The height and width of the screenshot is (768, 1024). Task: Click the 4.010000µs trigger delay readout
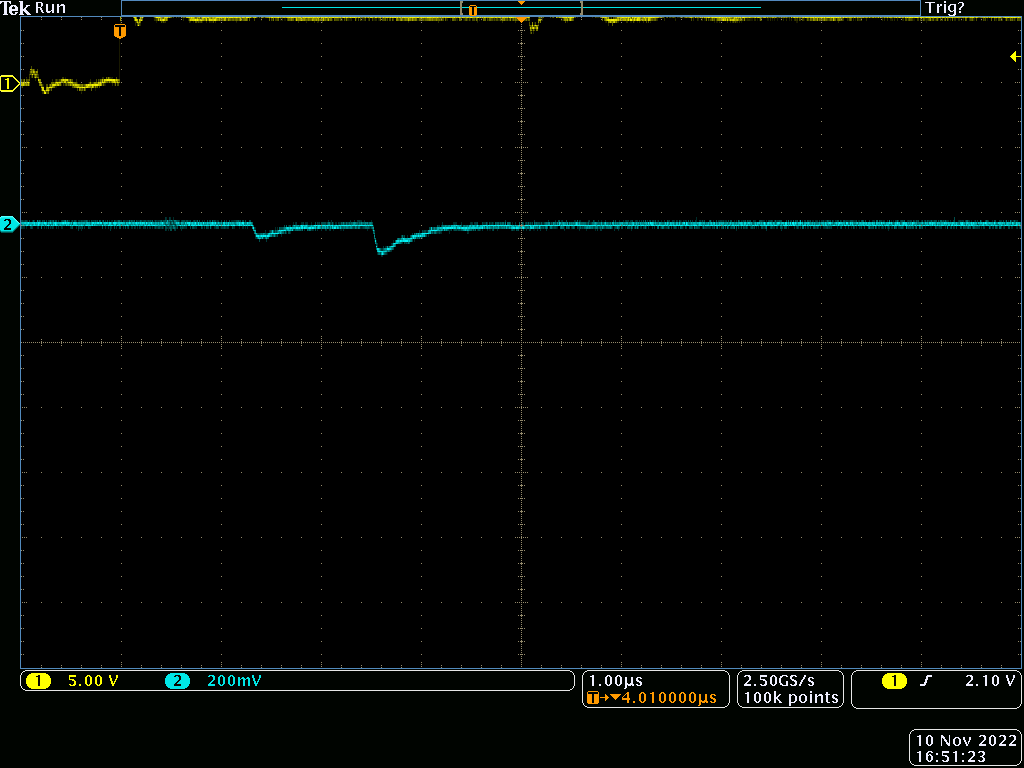[668, 698]
